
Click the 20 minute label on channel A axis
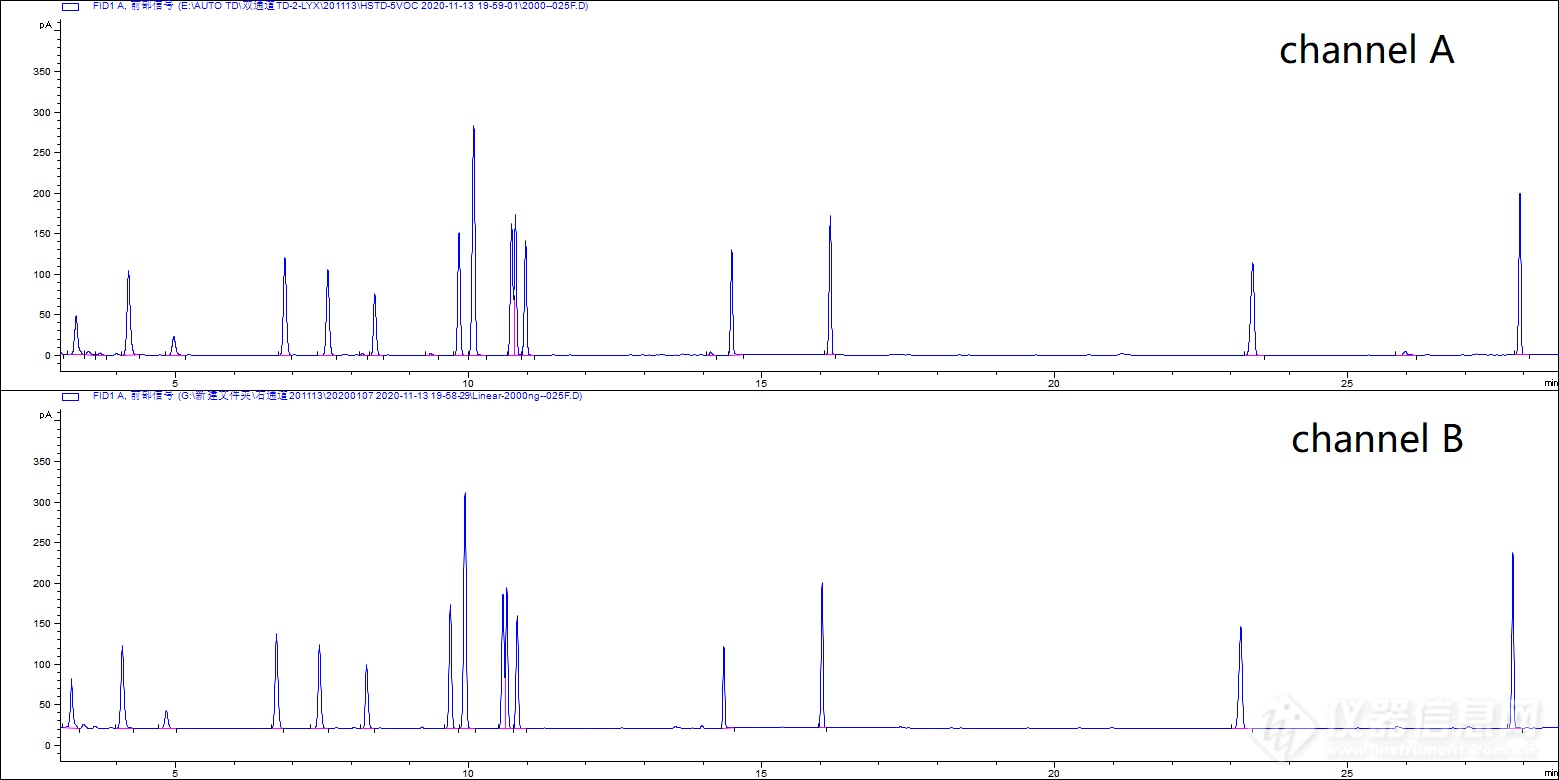(x=1054, y=382)
